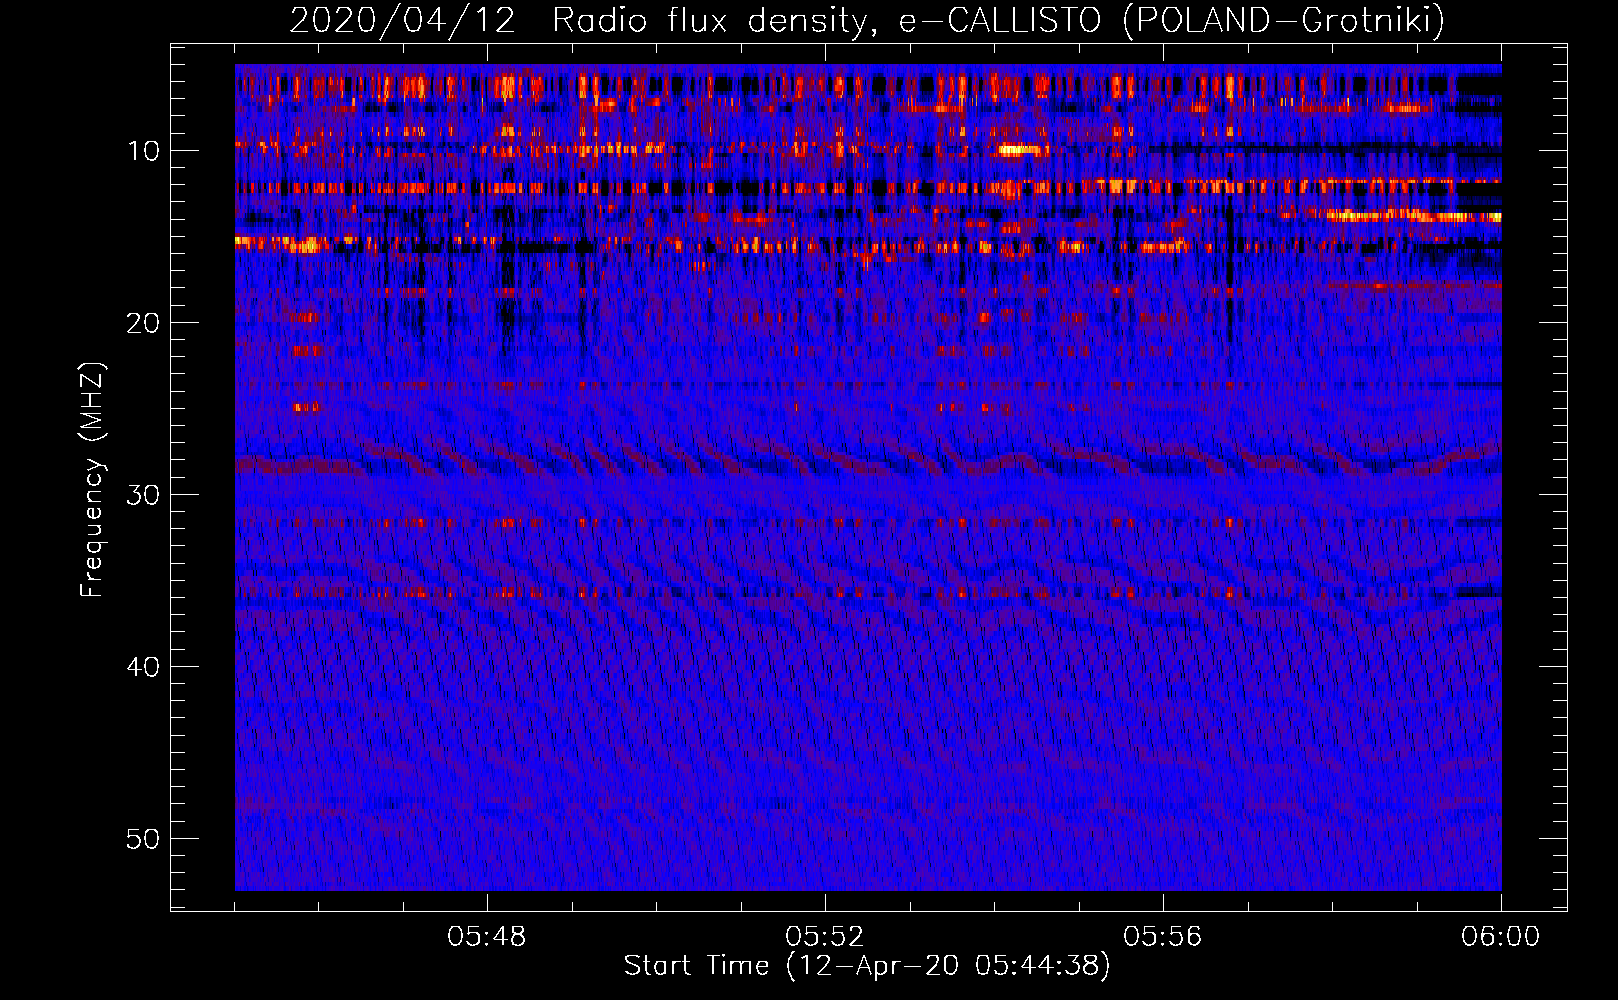Click the frequency tick label '50'
Screen dimensions: 1618x1000
coord(144,839)
